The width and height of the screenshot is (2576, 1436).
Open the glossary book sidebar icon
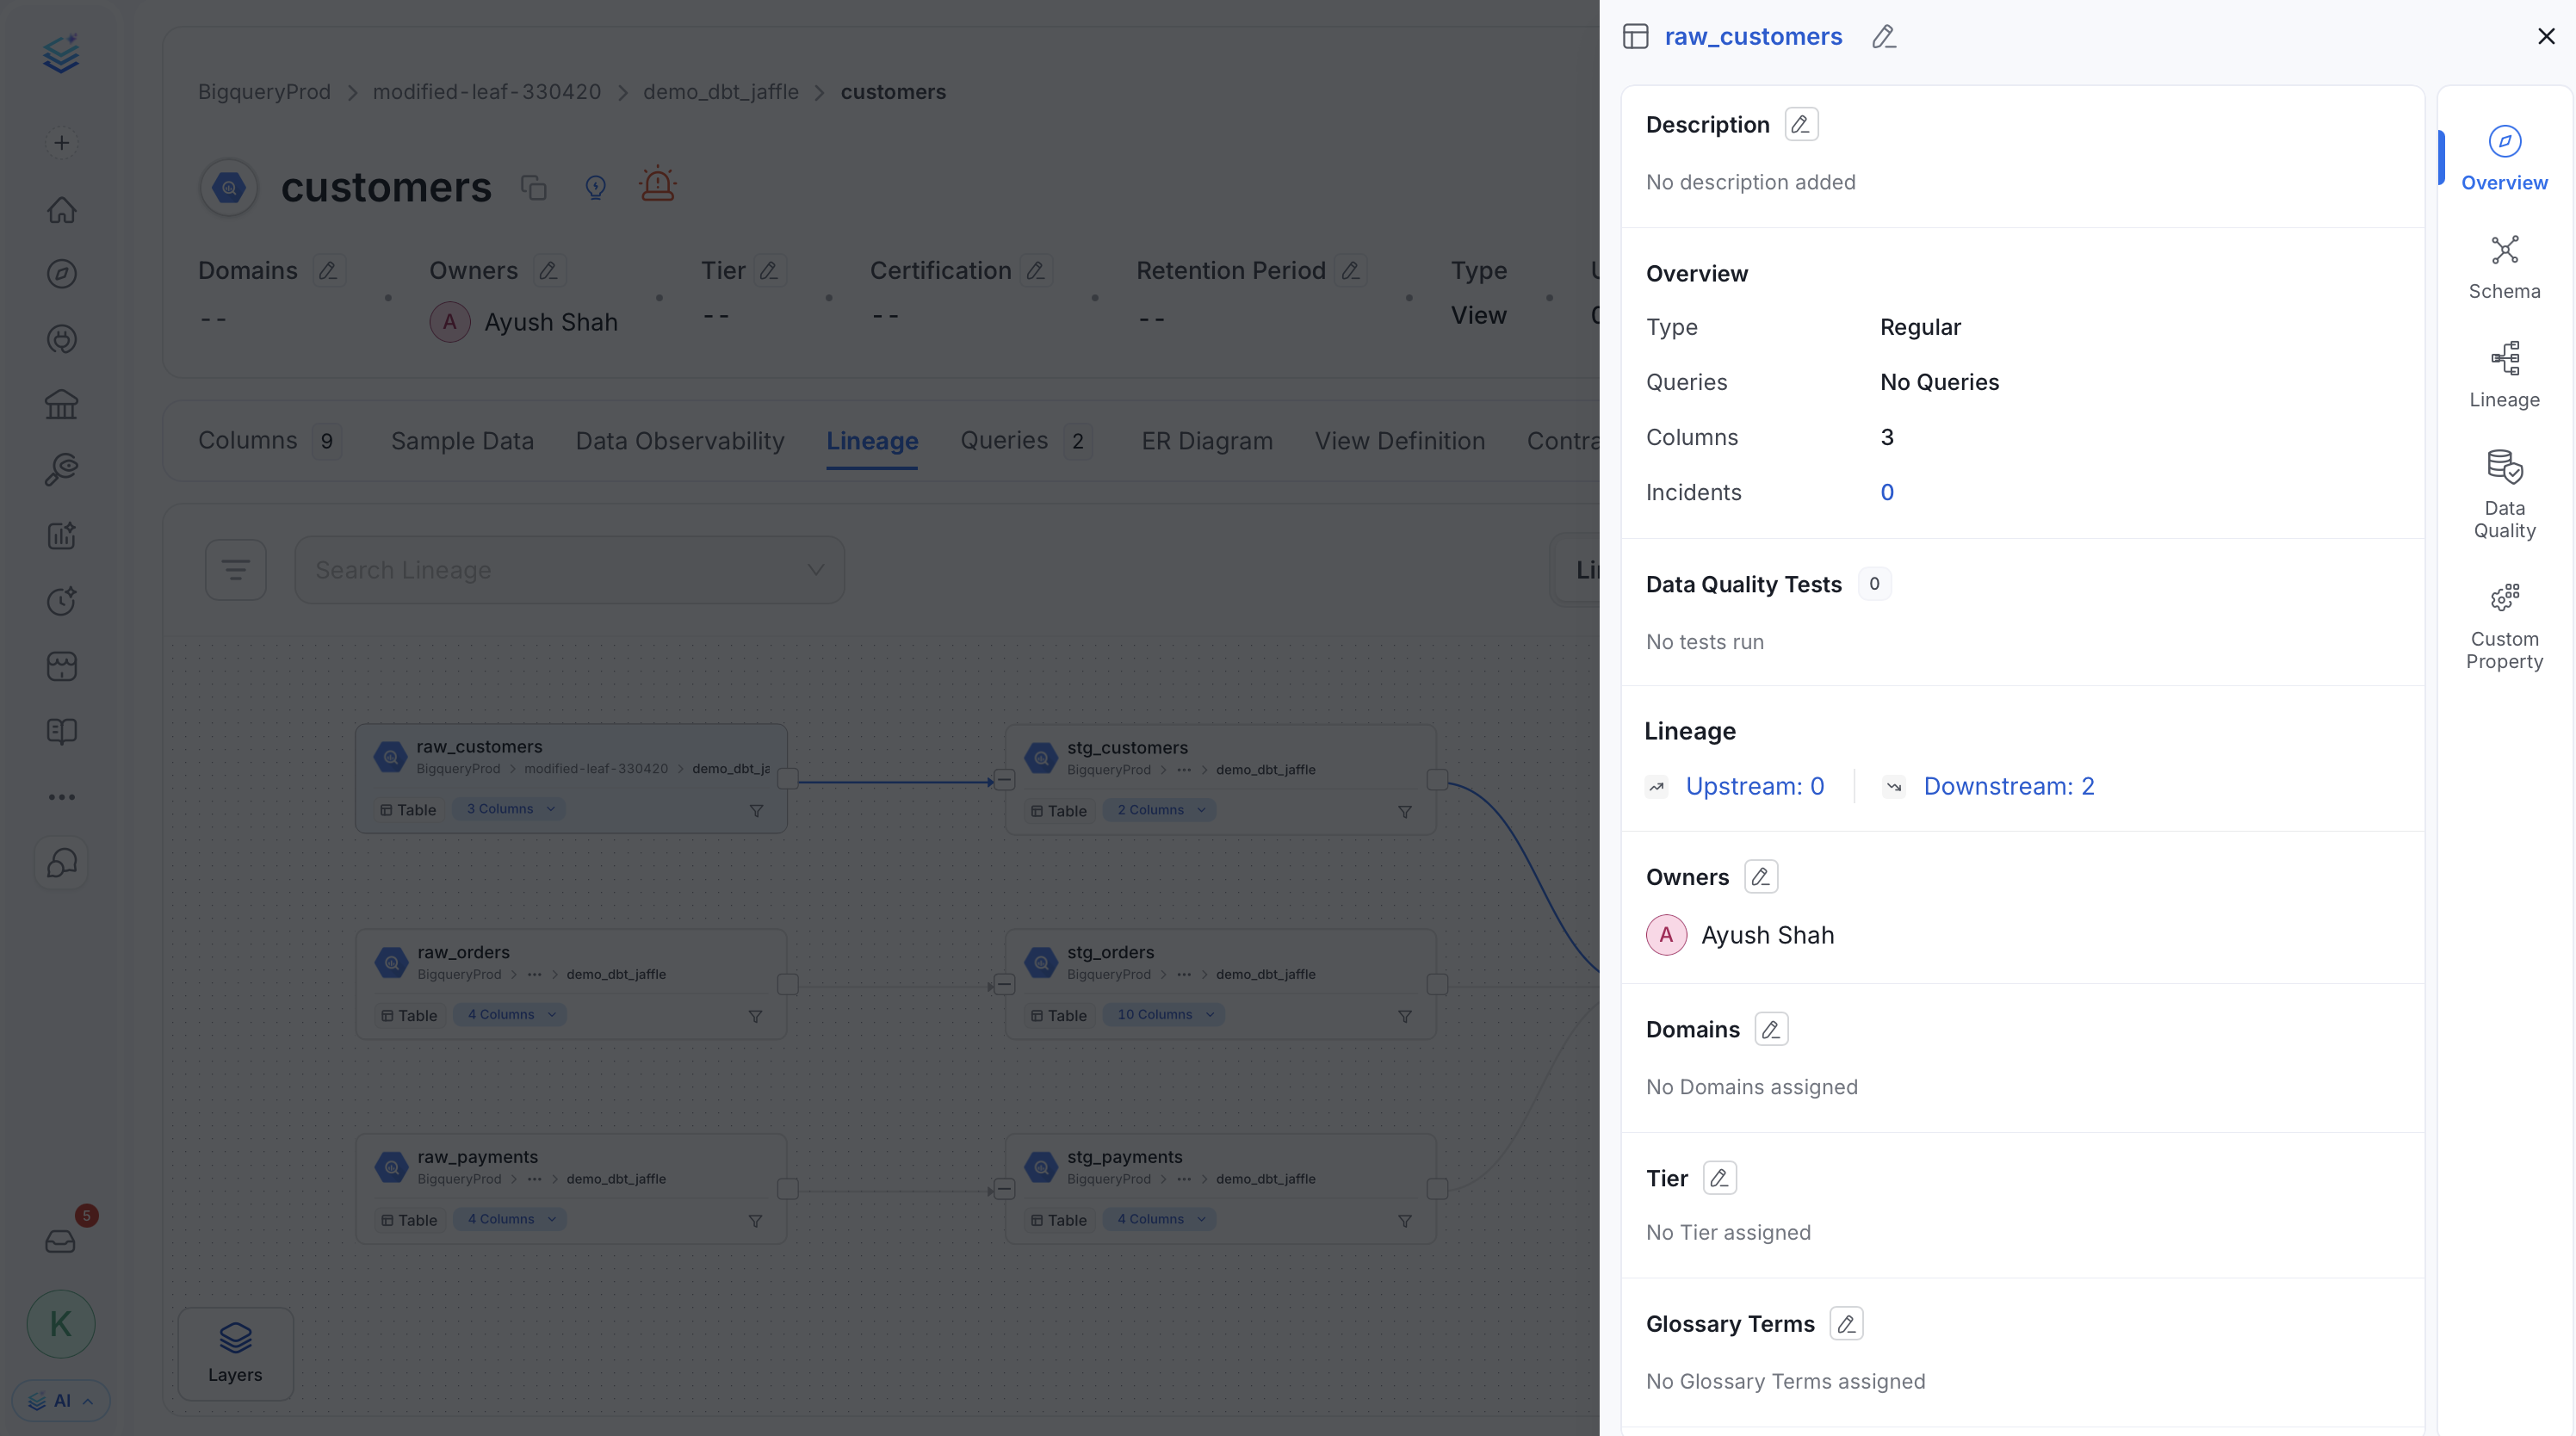[x=61, y=731]
